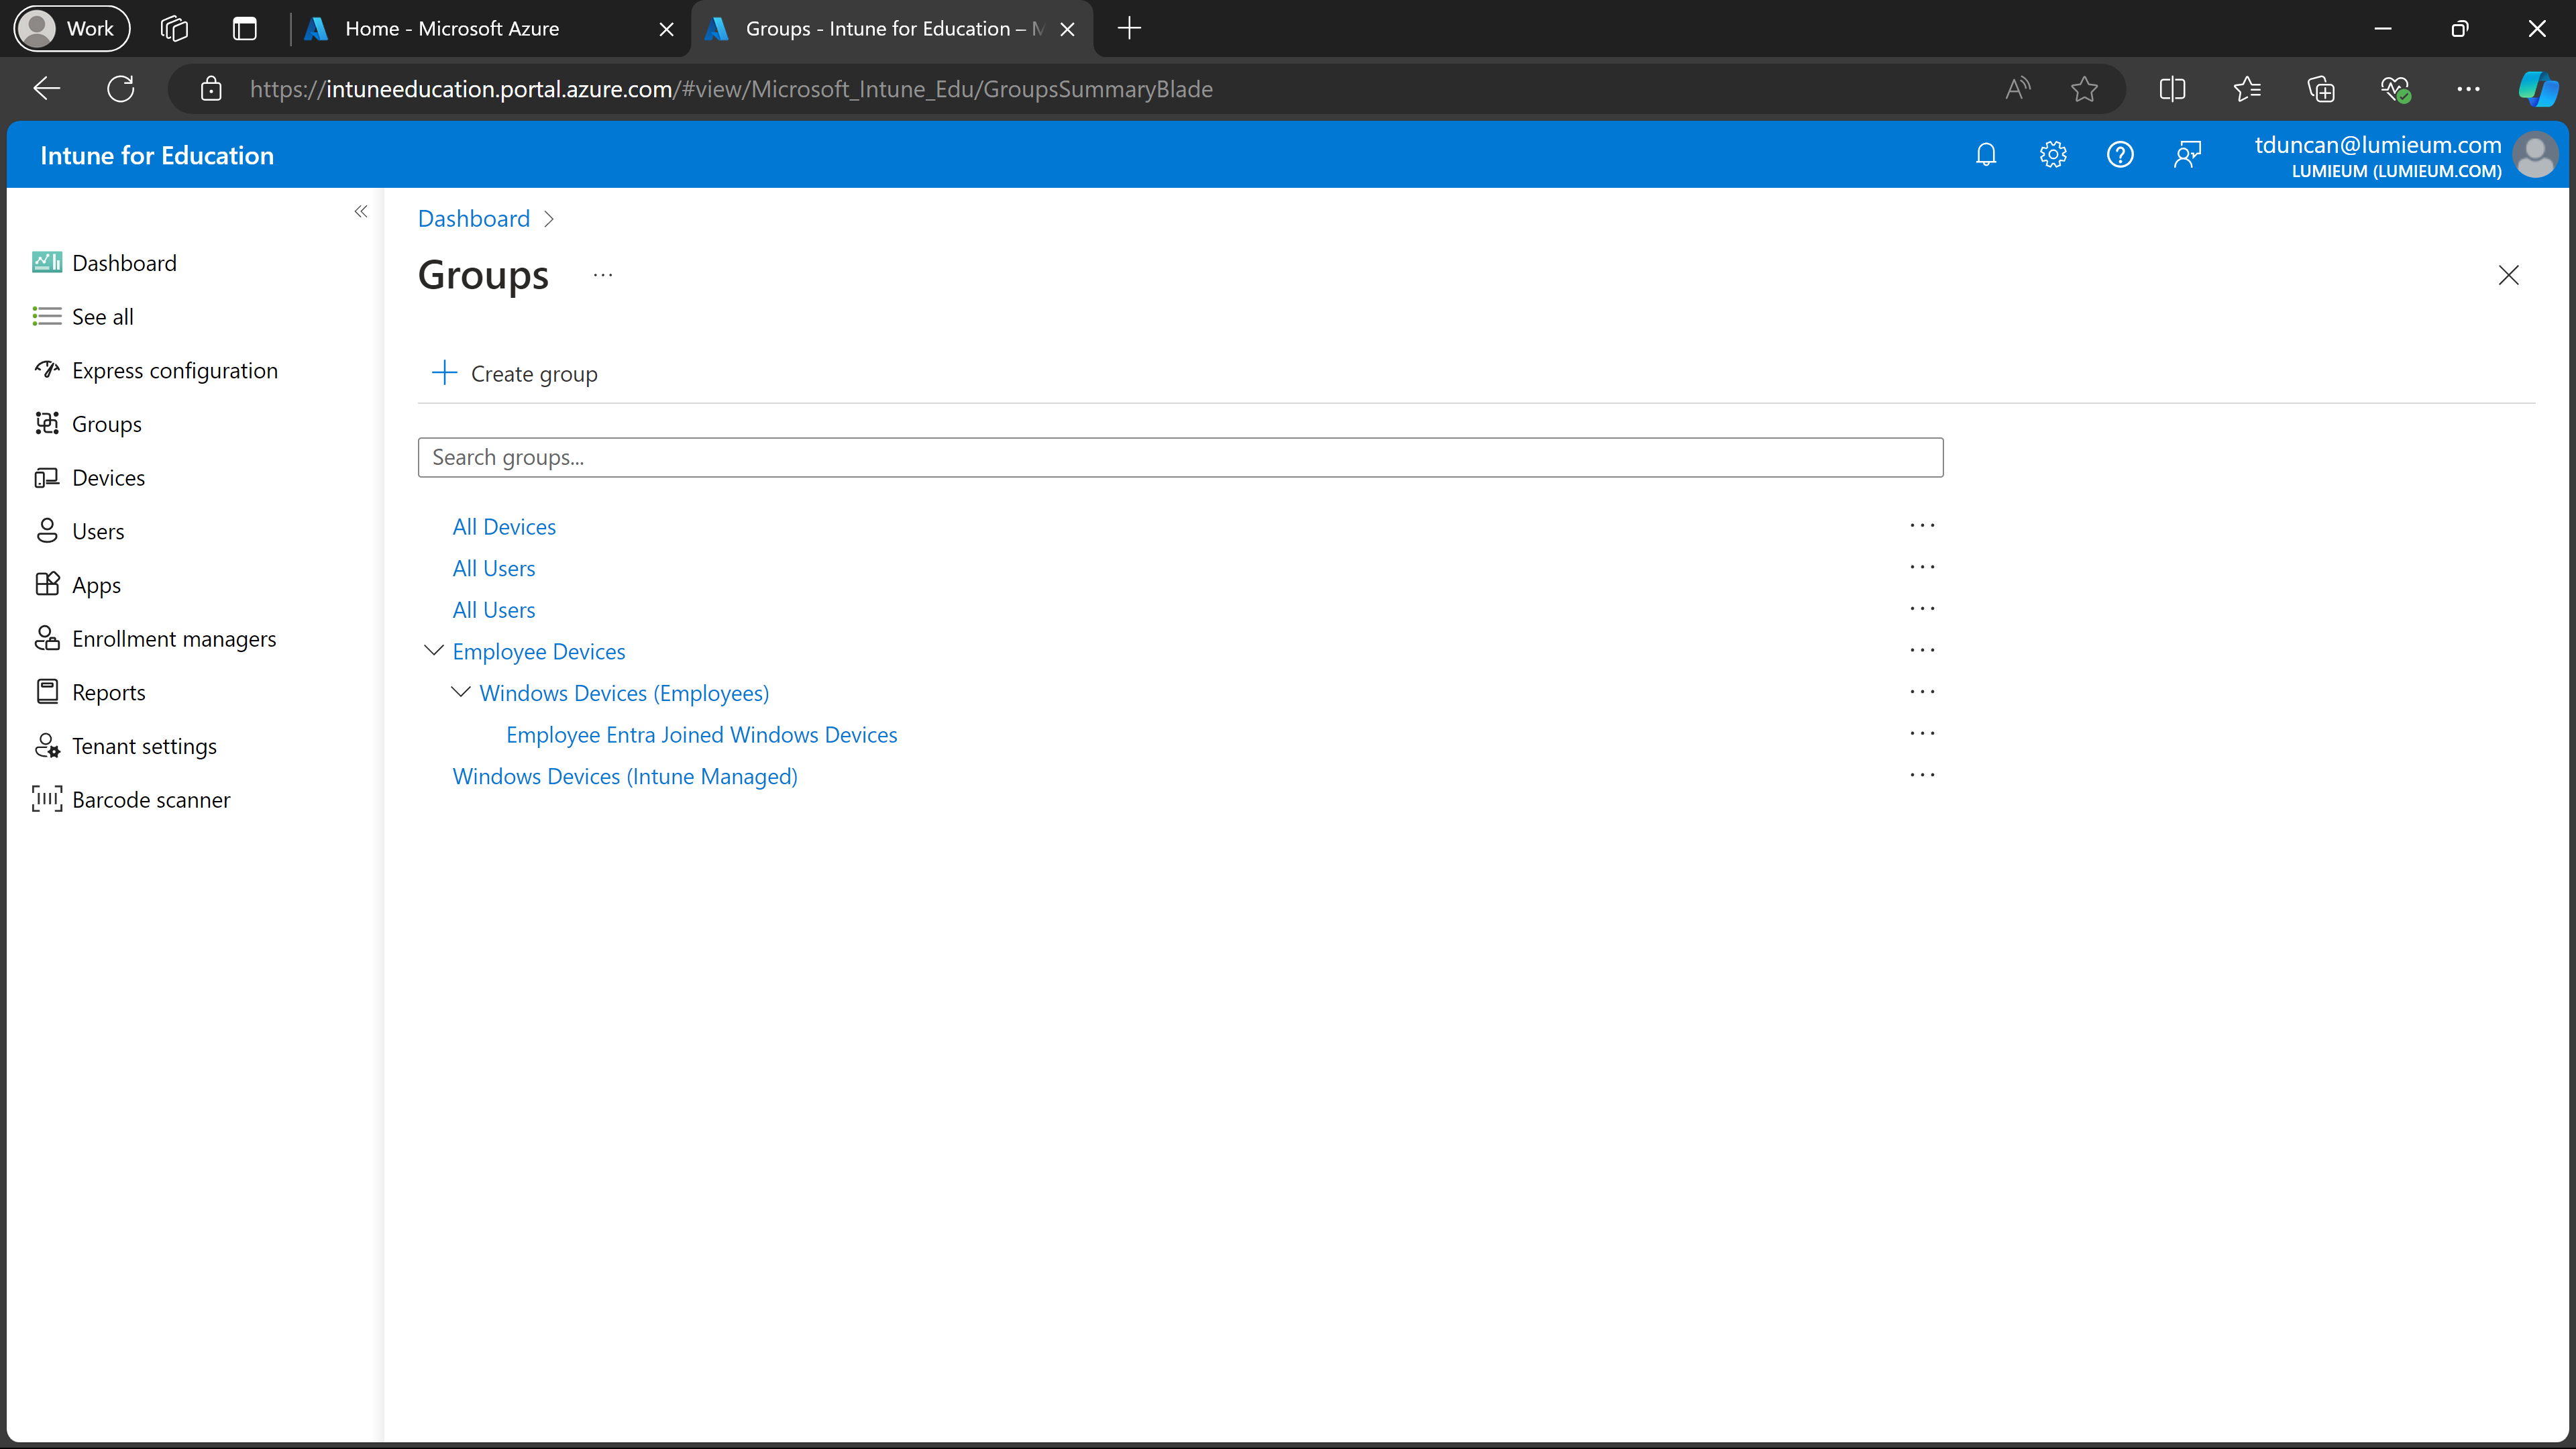Open the help question mark icon
The width and height of the screenshot is (2576, 1449).
(x=2120, y=154)
